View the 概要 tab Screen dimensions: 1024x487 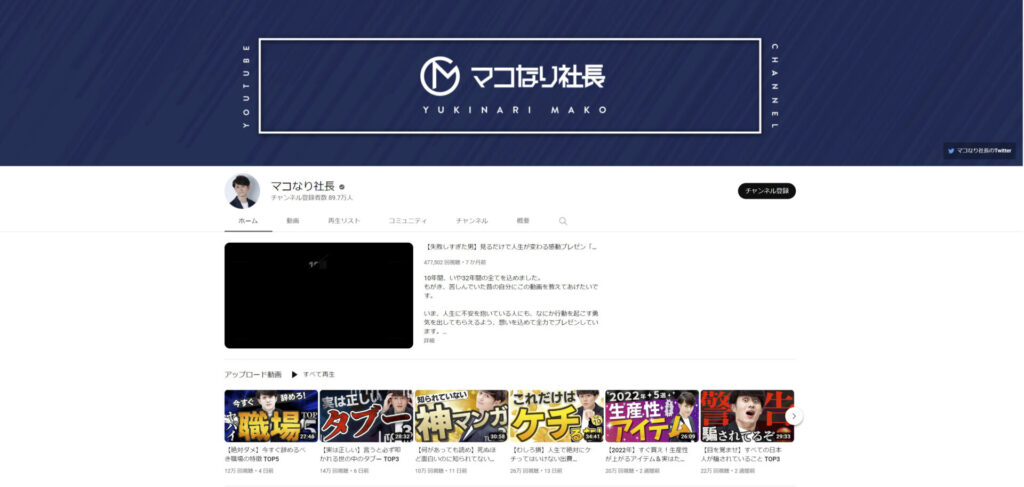[x=523, y=221]
